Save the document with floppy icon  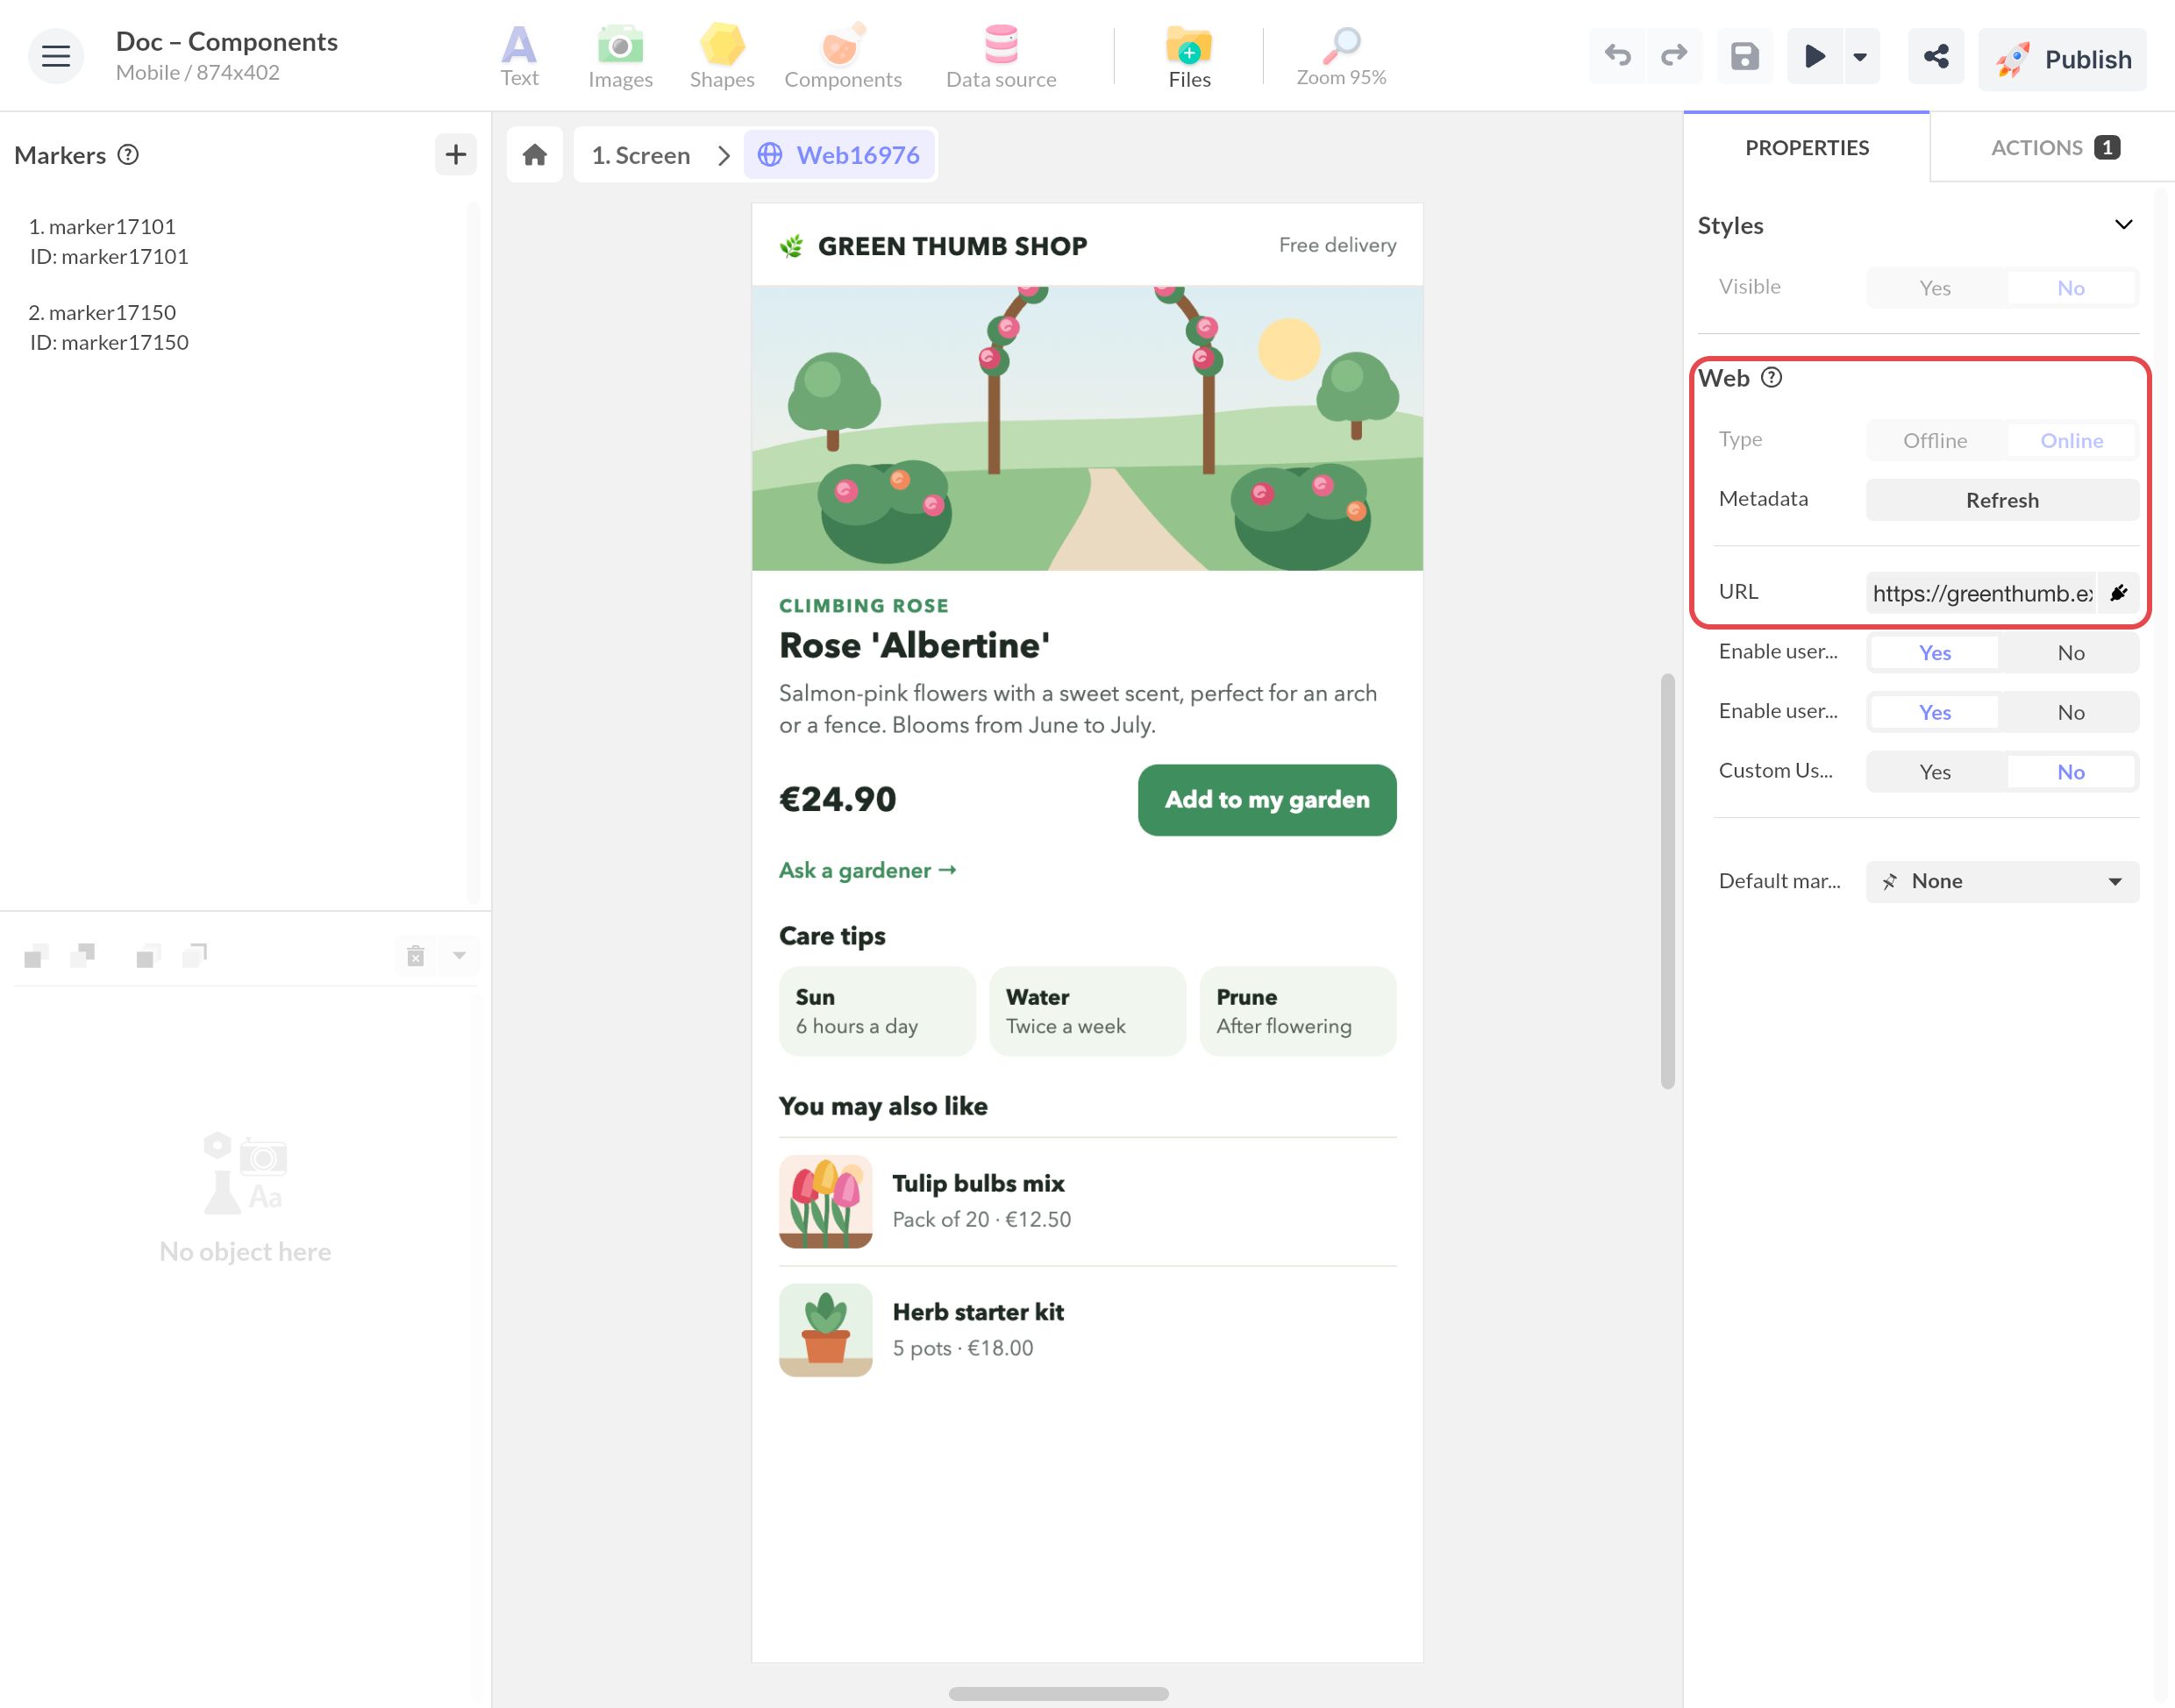1744,56
